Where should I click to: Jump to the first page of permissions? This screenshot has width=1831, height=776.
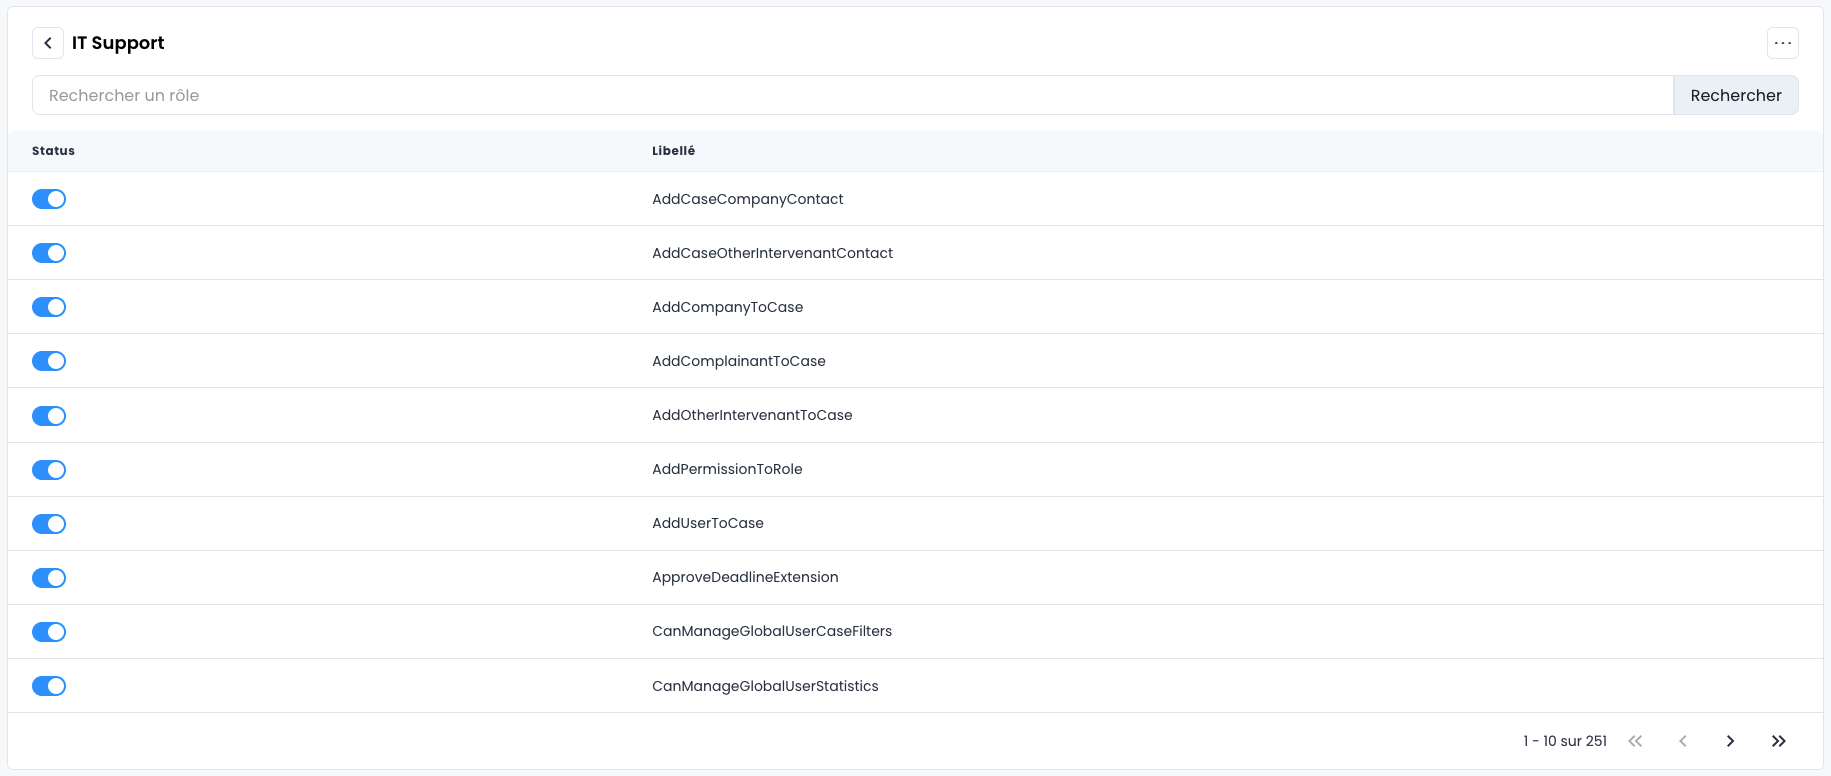tap(1635, 741)
